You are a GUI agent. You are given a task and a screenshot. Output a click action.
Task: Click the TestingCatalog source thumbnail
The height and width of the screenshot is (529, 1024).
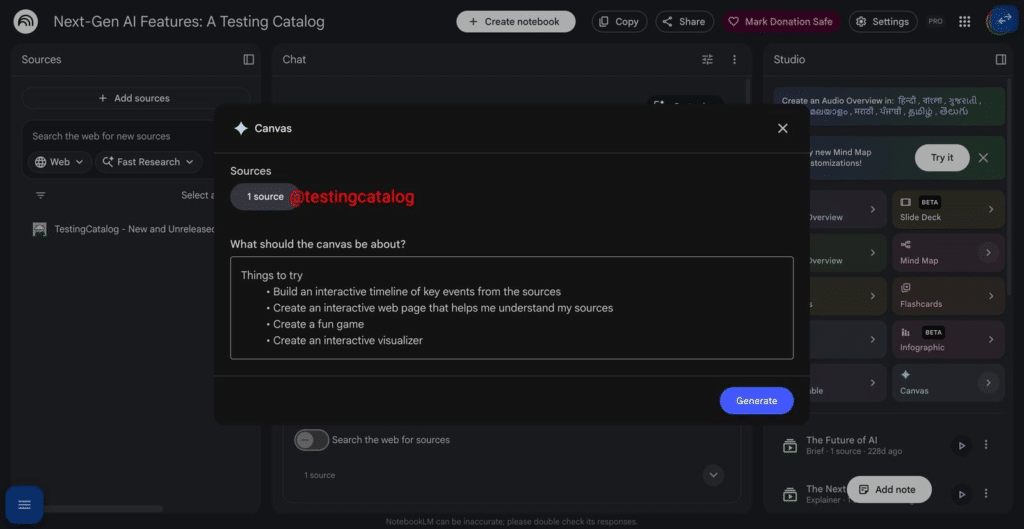point(40,229)
